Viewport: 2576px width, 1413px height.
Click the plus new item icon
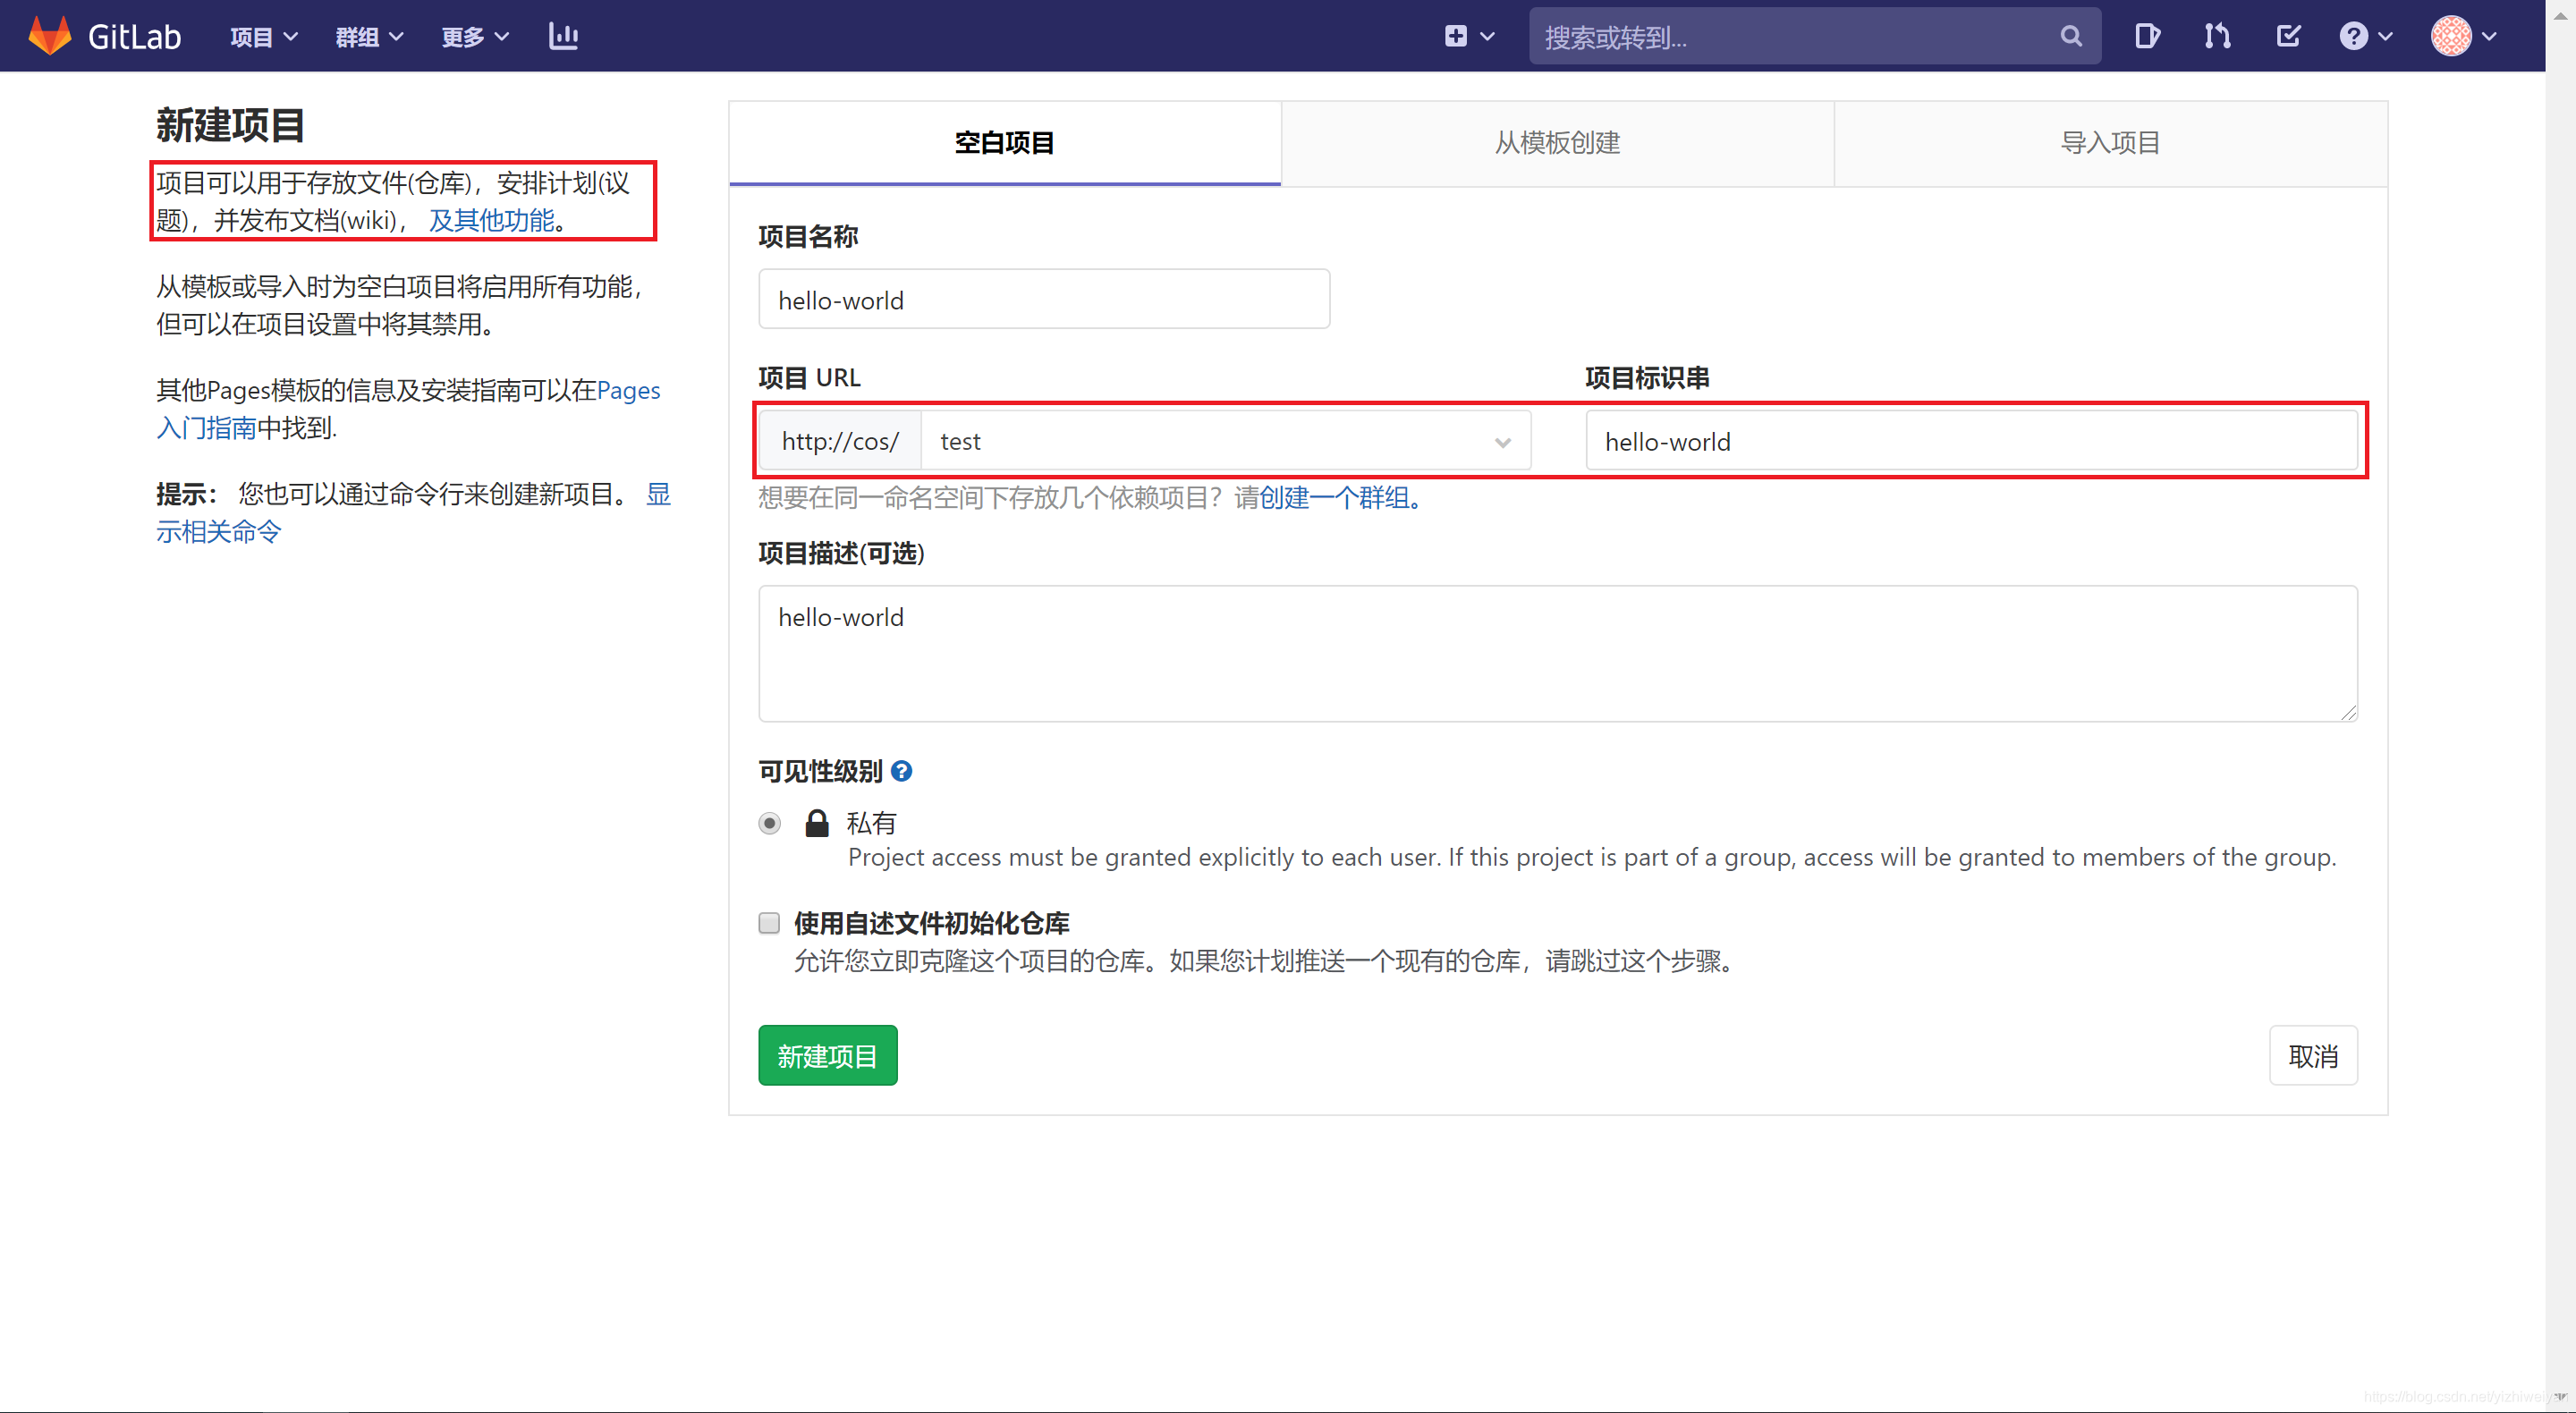point(1455,37)
